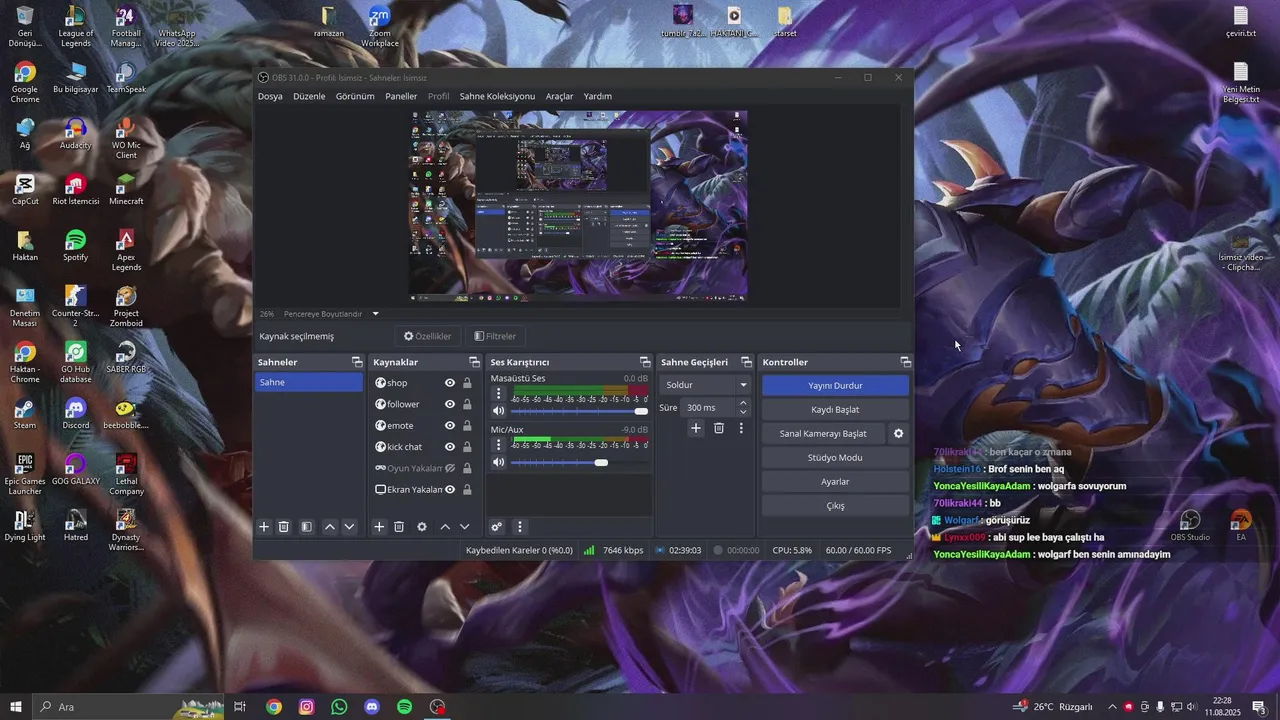Viewport: 1280px width, 720px height.
Task: Move source up in the Kaynaklar toolbar
Action: [445, 527]
